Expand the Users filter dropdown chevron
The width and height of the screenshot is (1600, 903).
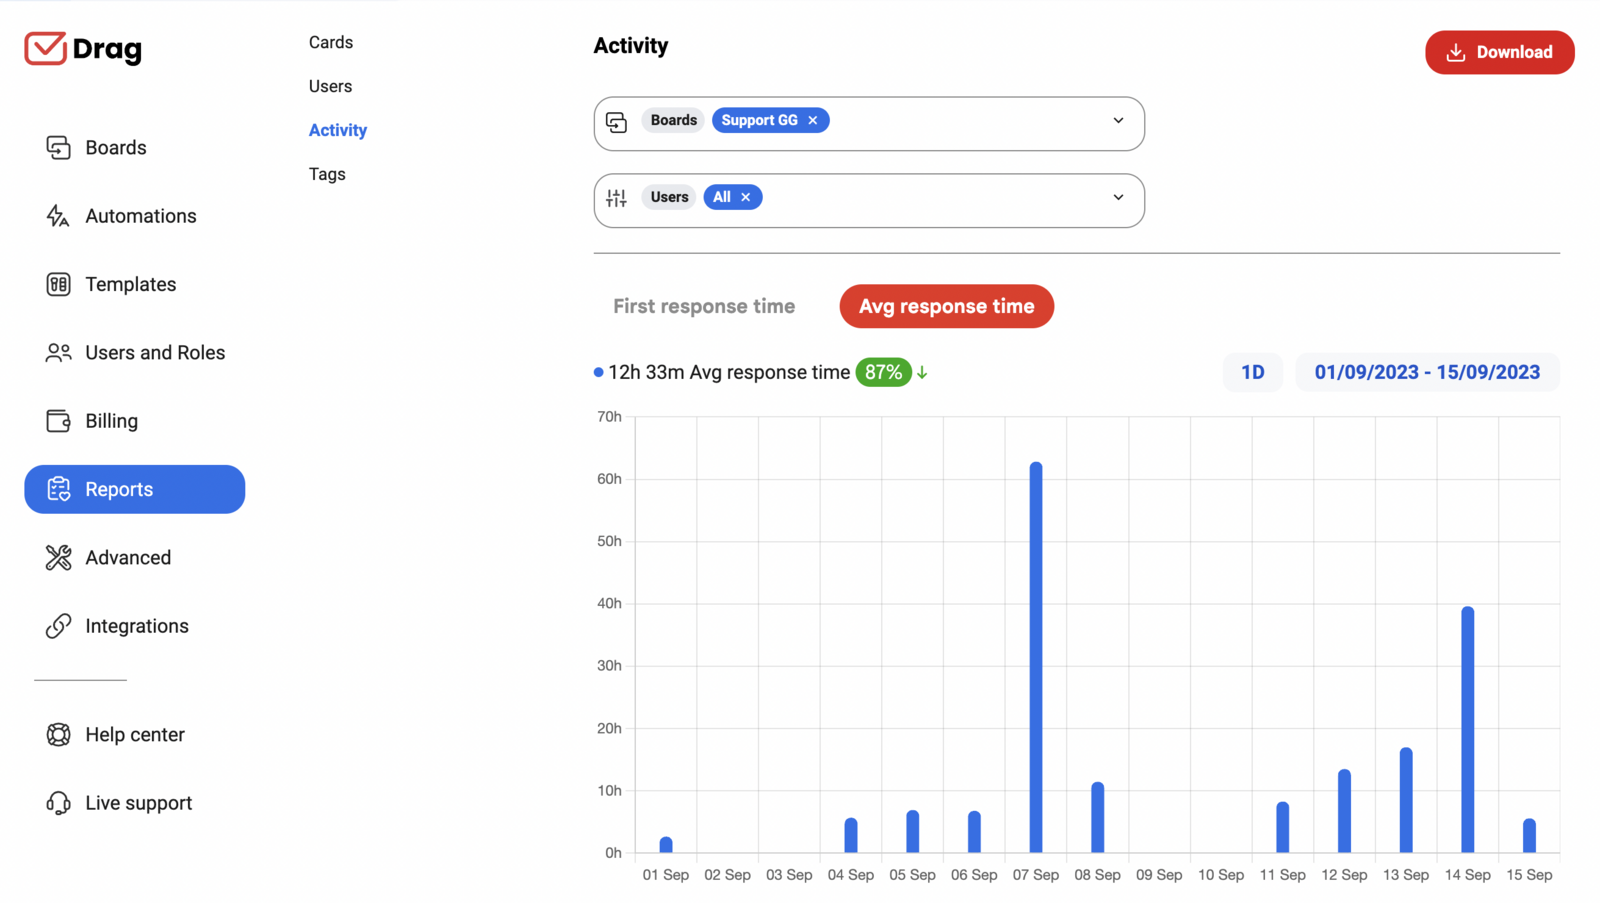(1118, 197)
